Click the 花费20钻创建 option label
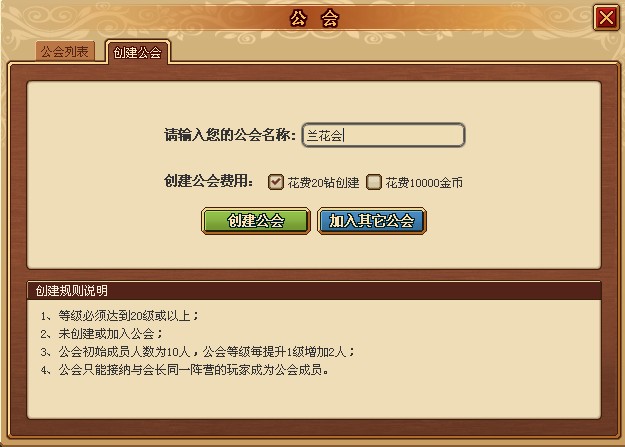 coord(323,183)
